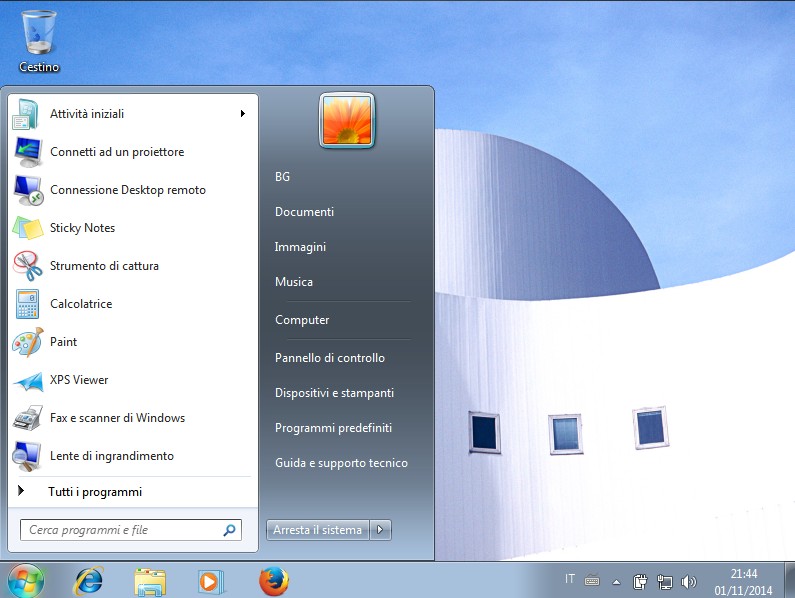Click the Connessione Desktop remoto icon
The height and width of the screenshot is (598, 795).
pyautogui.click(x=28, y=190)
